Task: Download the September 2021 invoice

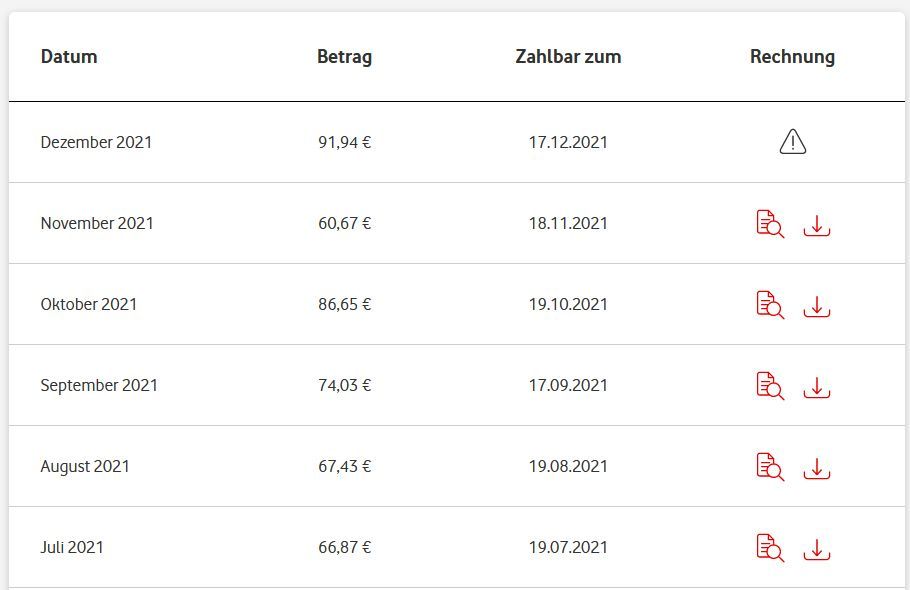Action: coord(817,387)
